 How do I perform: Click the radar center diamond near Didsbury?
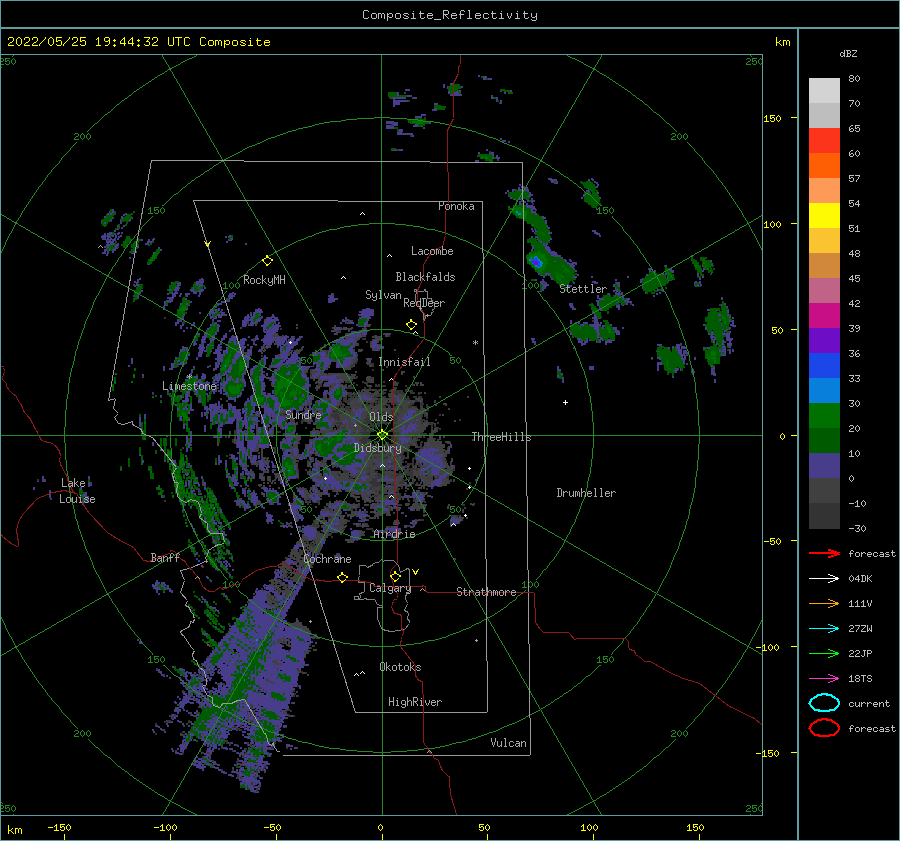pyautogui.click(x=382, y=435)
